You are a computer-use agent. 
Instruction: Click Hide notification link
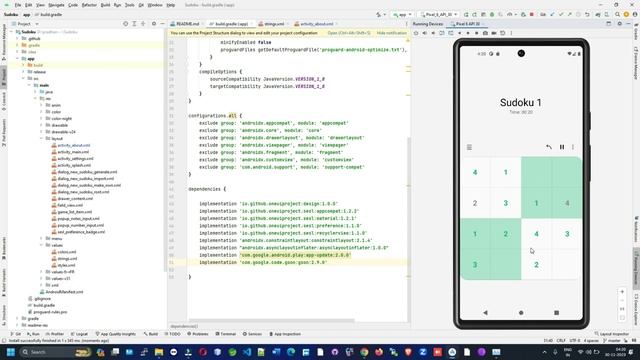391,33
